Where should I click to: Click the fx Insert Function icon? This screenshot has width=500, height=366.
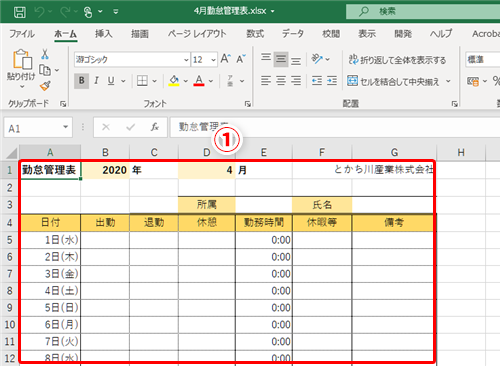pyautogui.click(x=154, y=127)
